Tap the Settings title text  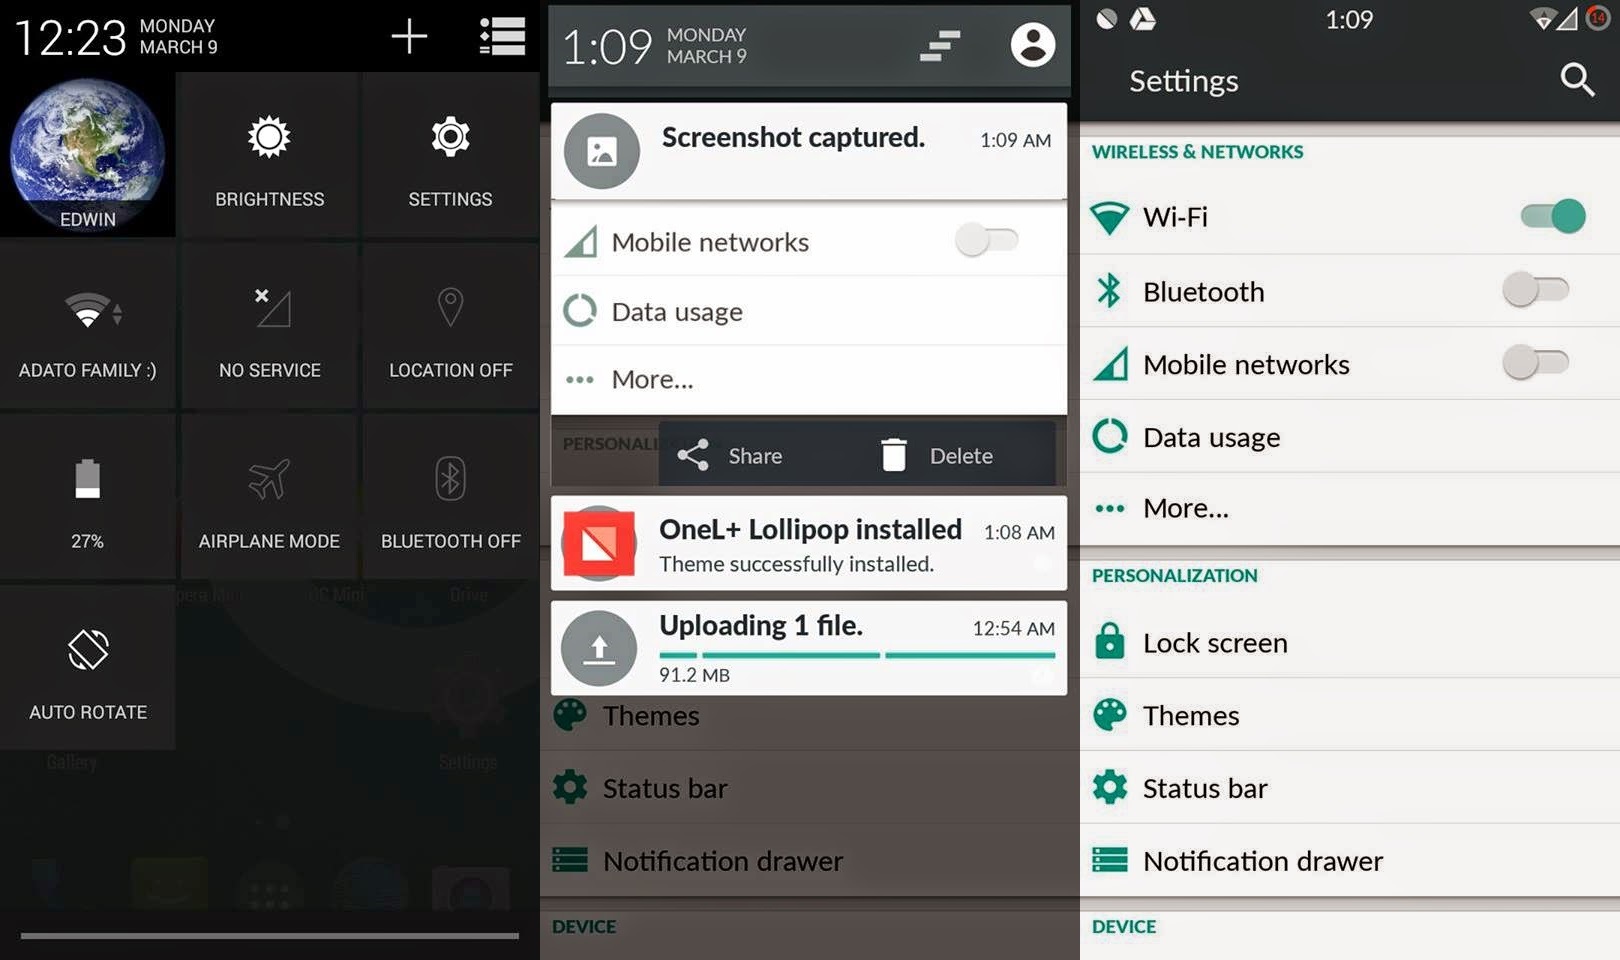click(1184, 81)
